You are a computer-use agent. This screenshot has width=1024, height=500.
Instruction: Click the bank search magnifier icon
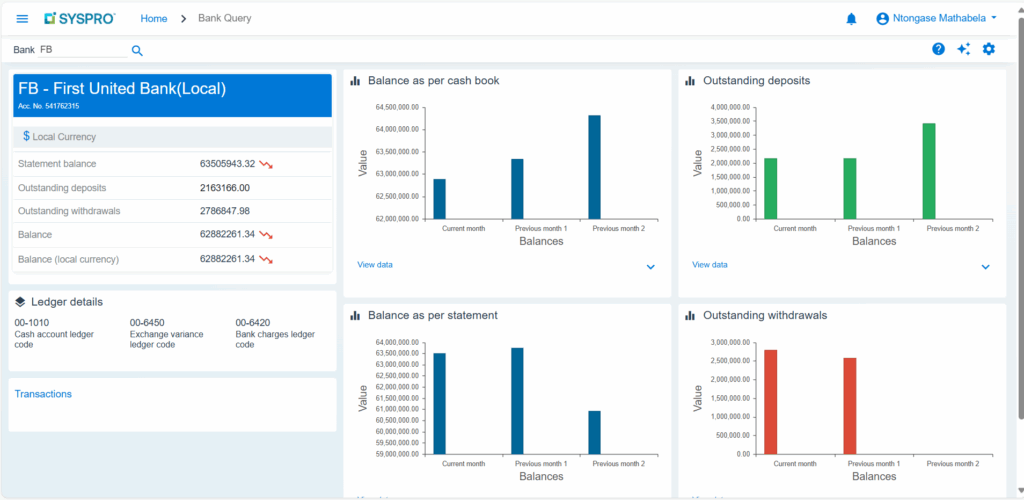137,50
